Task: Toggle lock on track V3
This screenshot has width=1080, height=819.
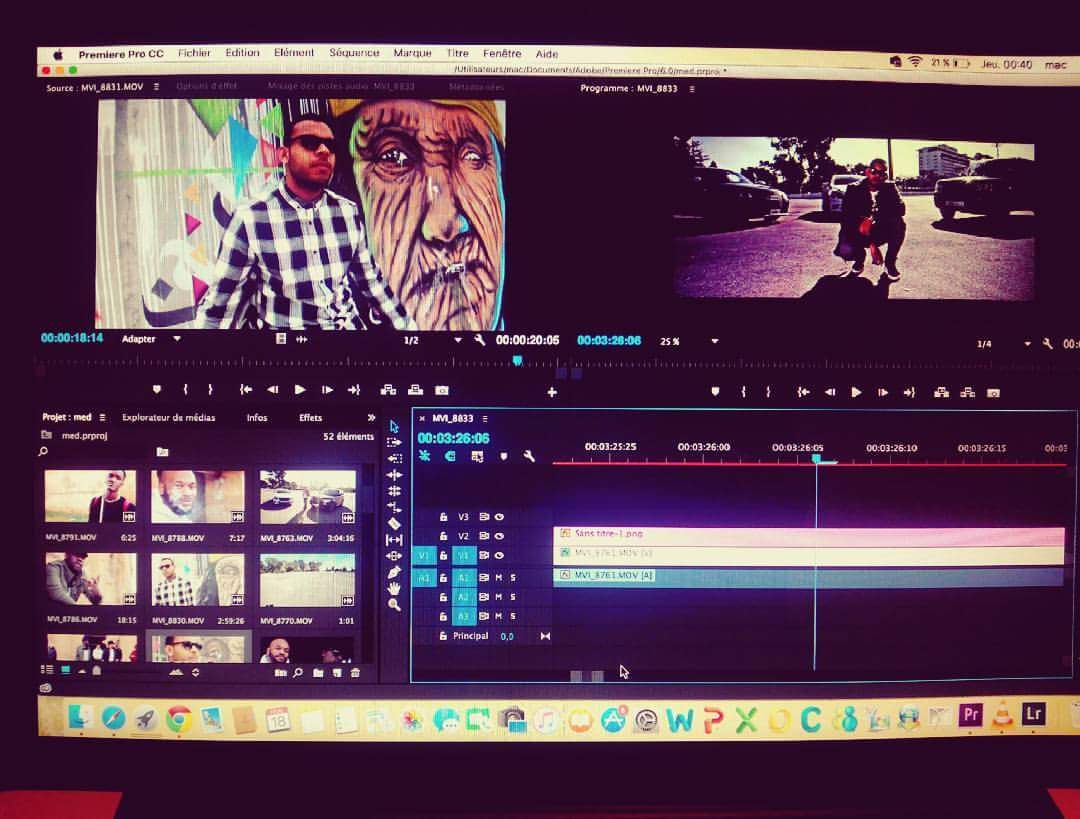Action: (444, 517)
